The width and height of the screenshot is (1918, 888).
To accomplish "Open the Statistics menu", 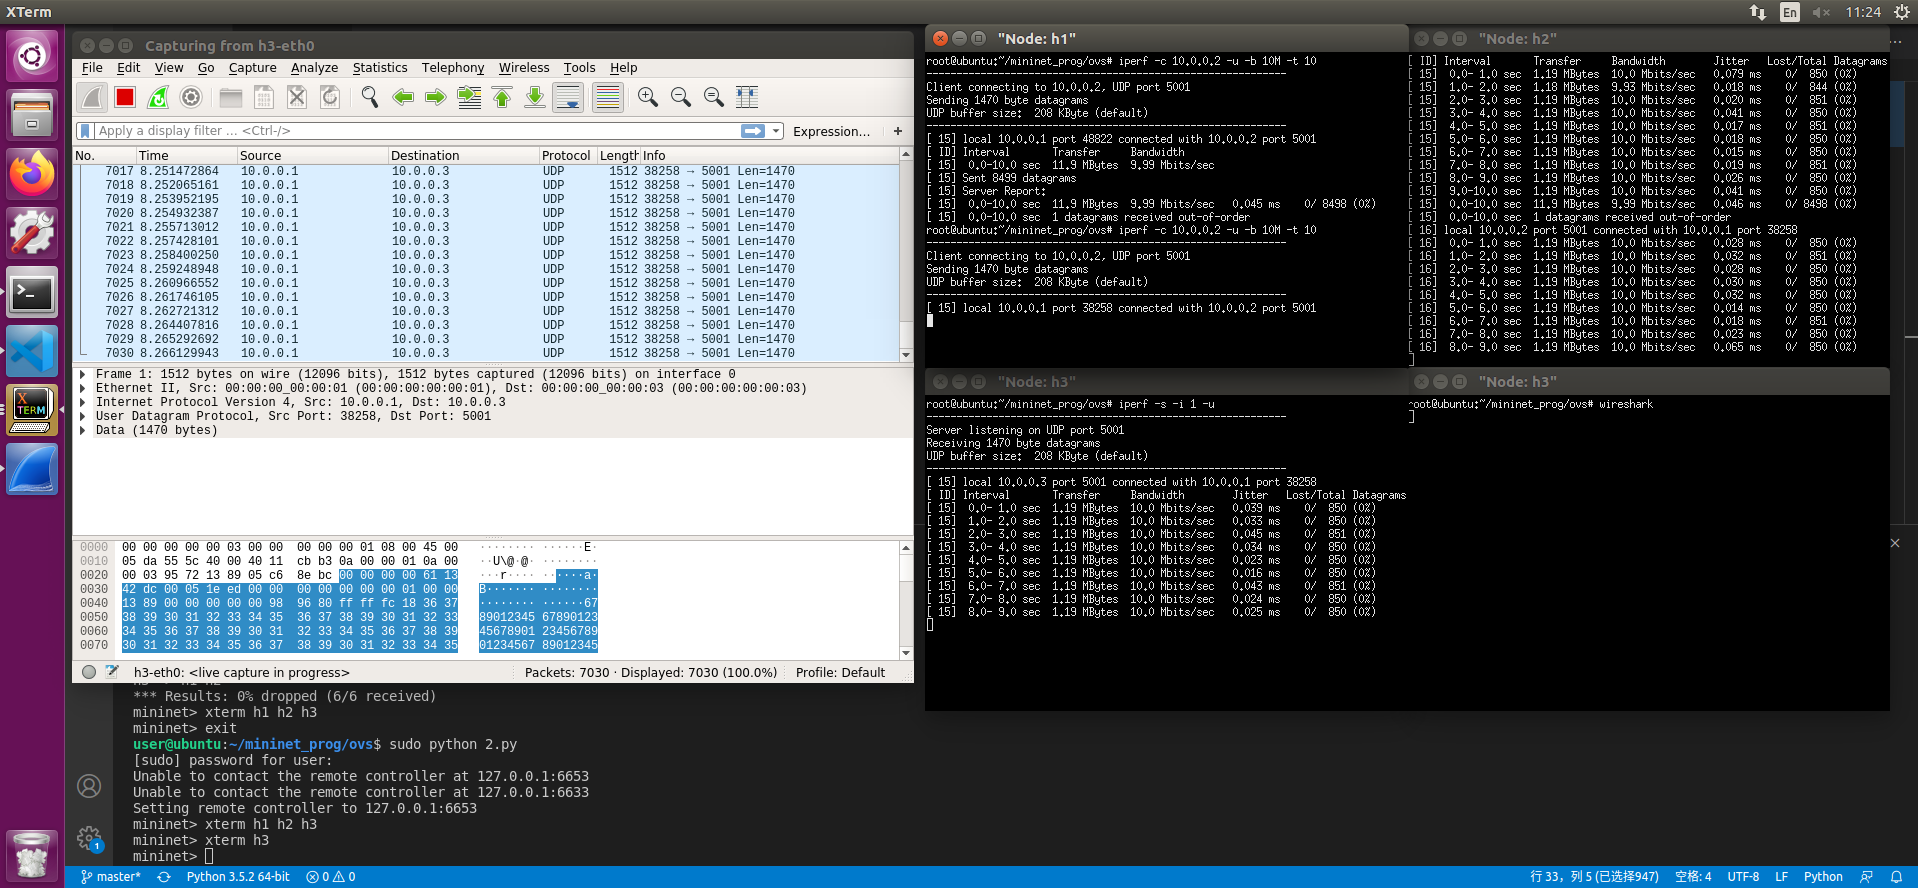I will [379, 68].
